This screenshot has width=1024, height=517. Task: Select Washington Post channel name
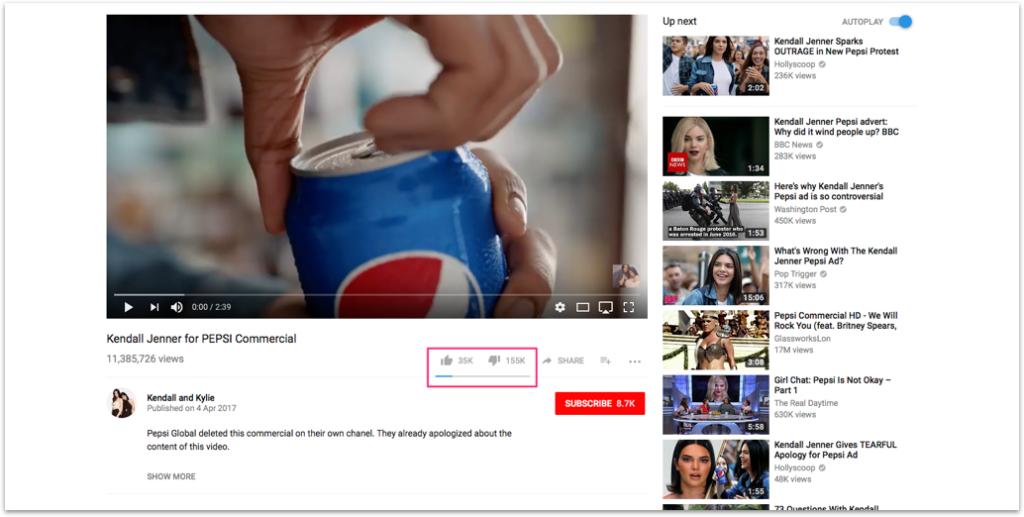click(805, 210)
